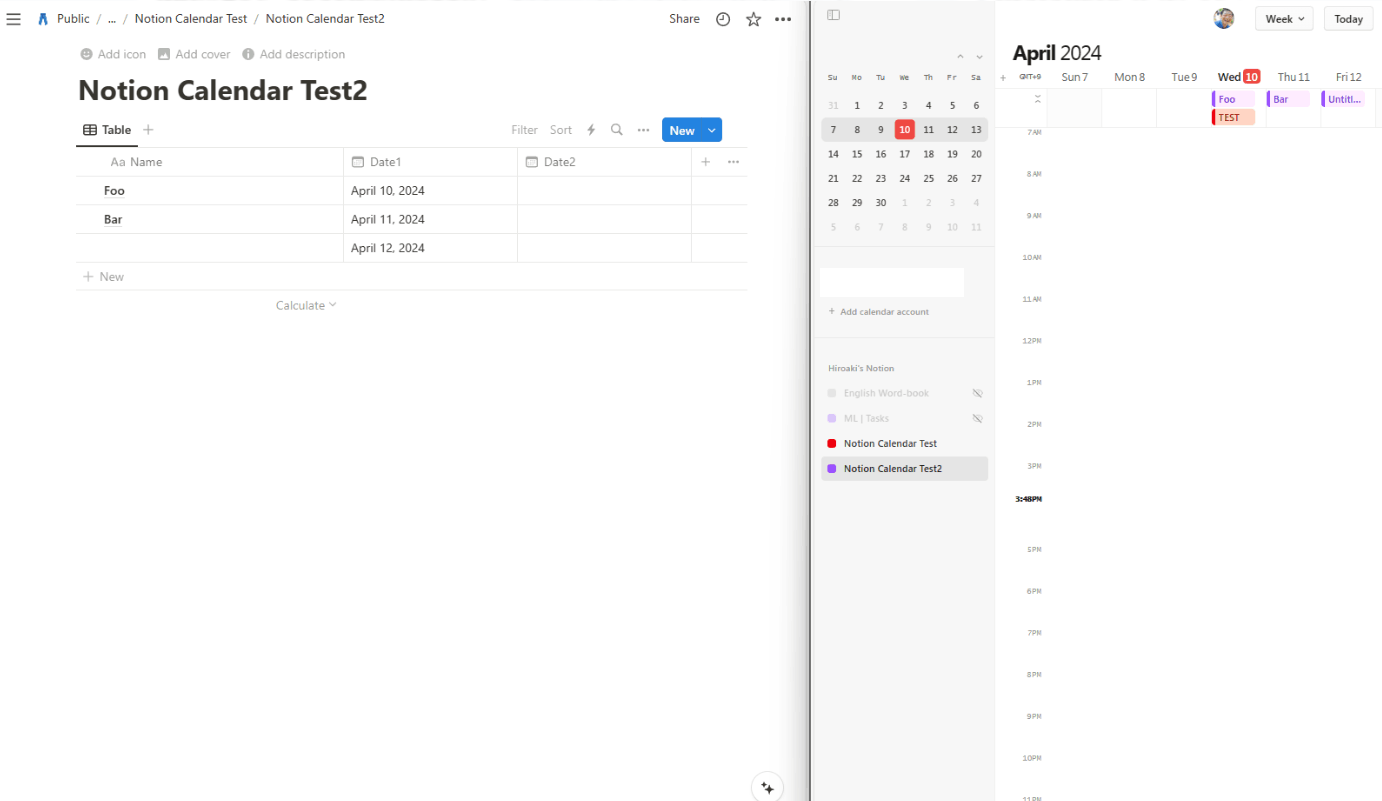This screenshot has height=801, width=1382.
Task: Click the Share button
Action: 684,19
